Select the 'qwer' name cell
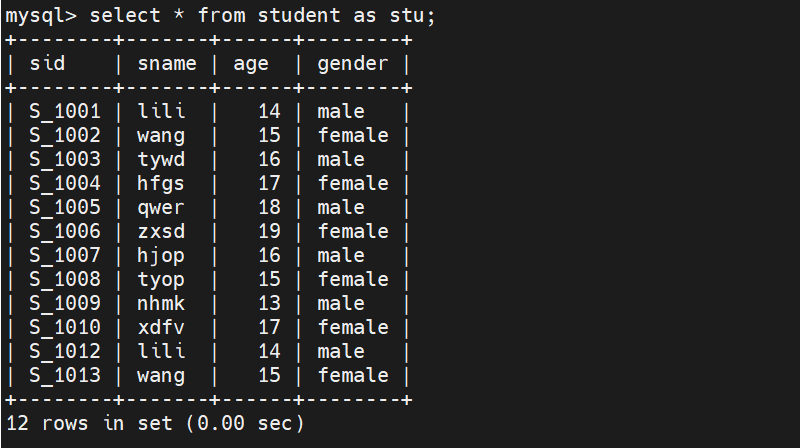Screen dimensions: 800x448 [x=161, y=208]
